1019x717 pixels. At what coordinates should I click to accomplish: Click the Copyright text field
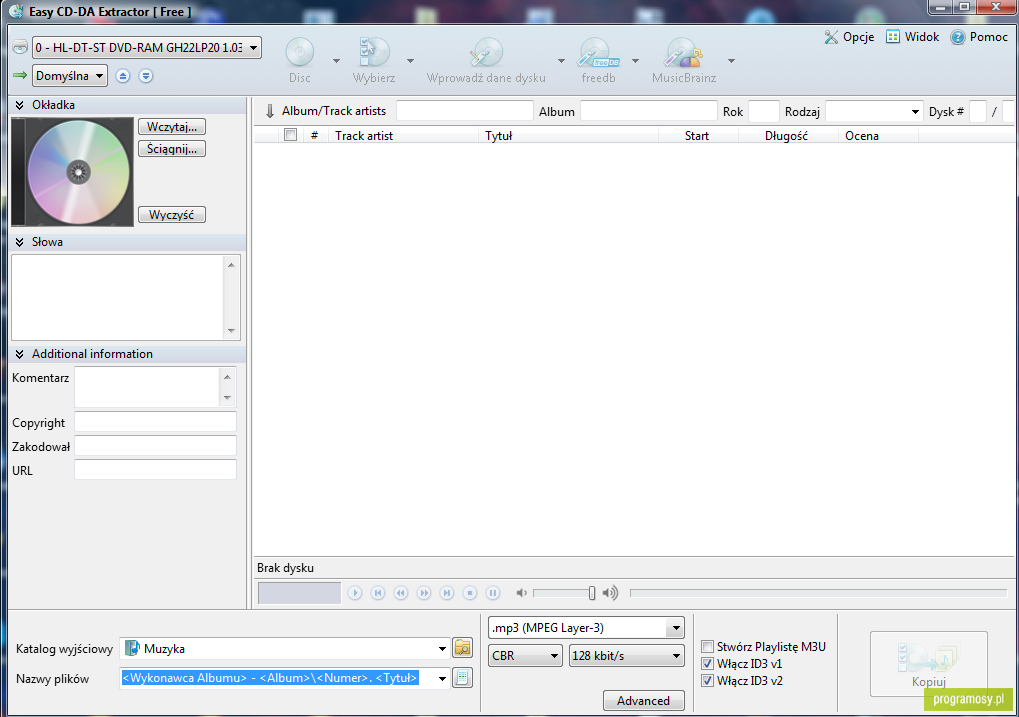click(155, 422)
